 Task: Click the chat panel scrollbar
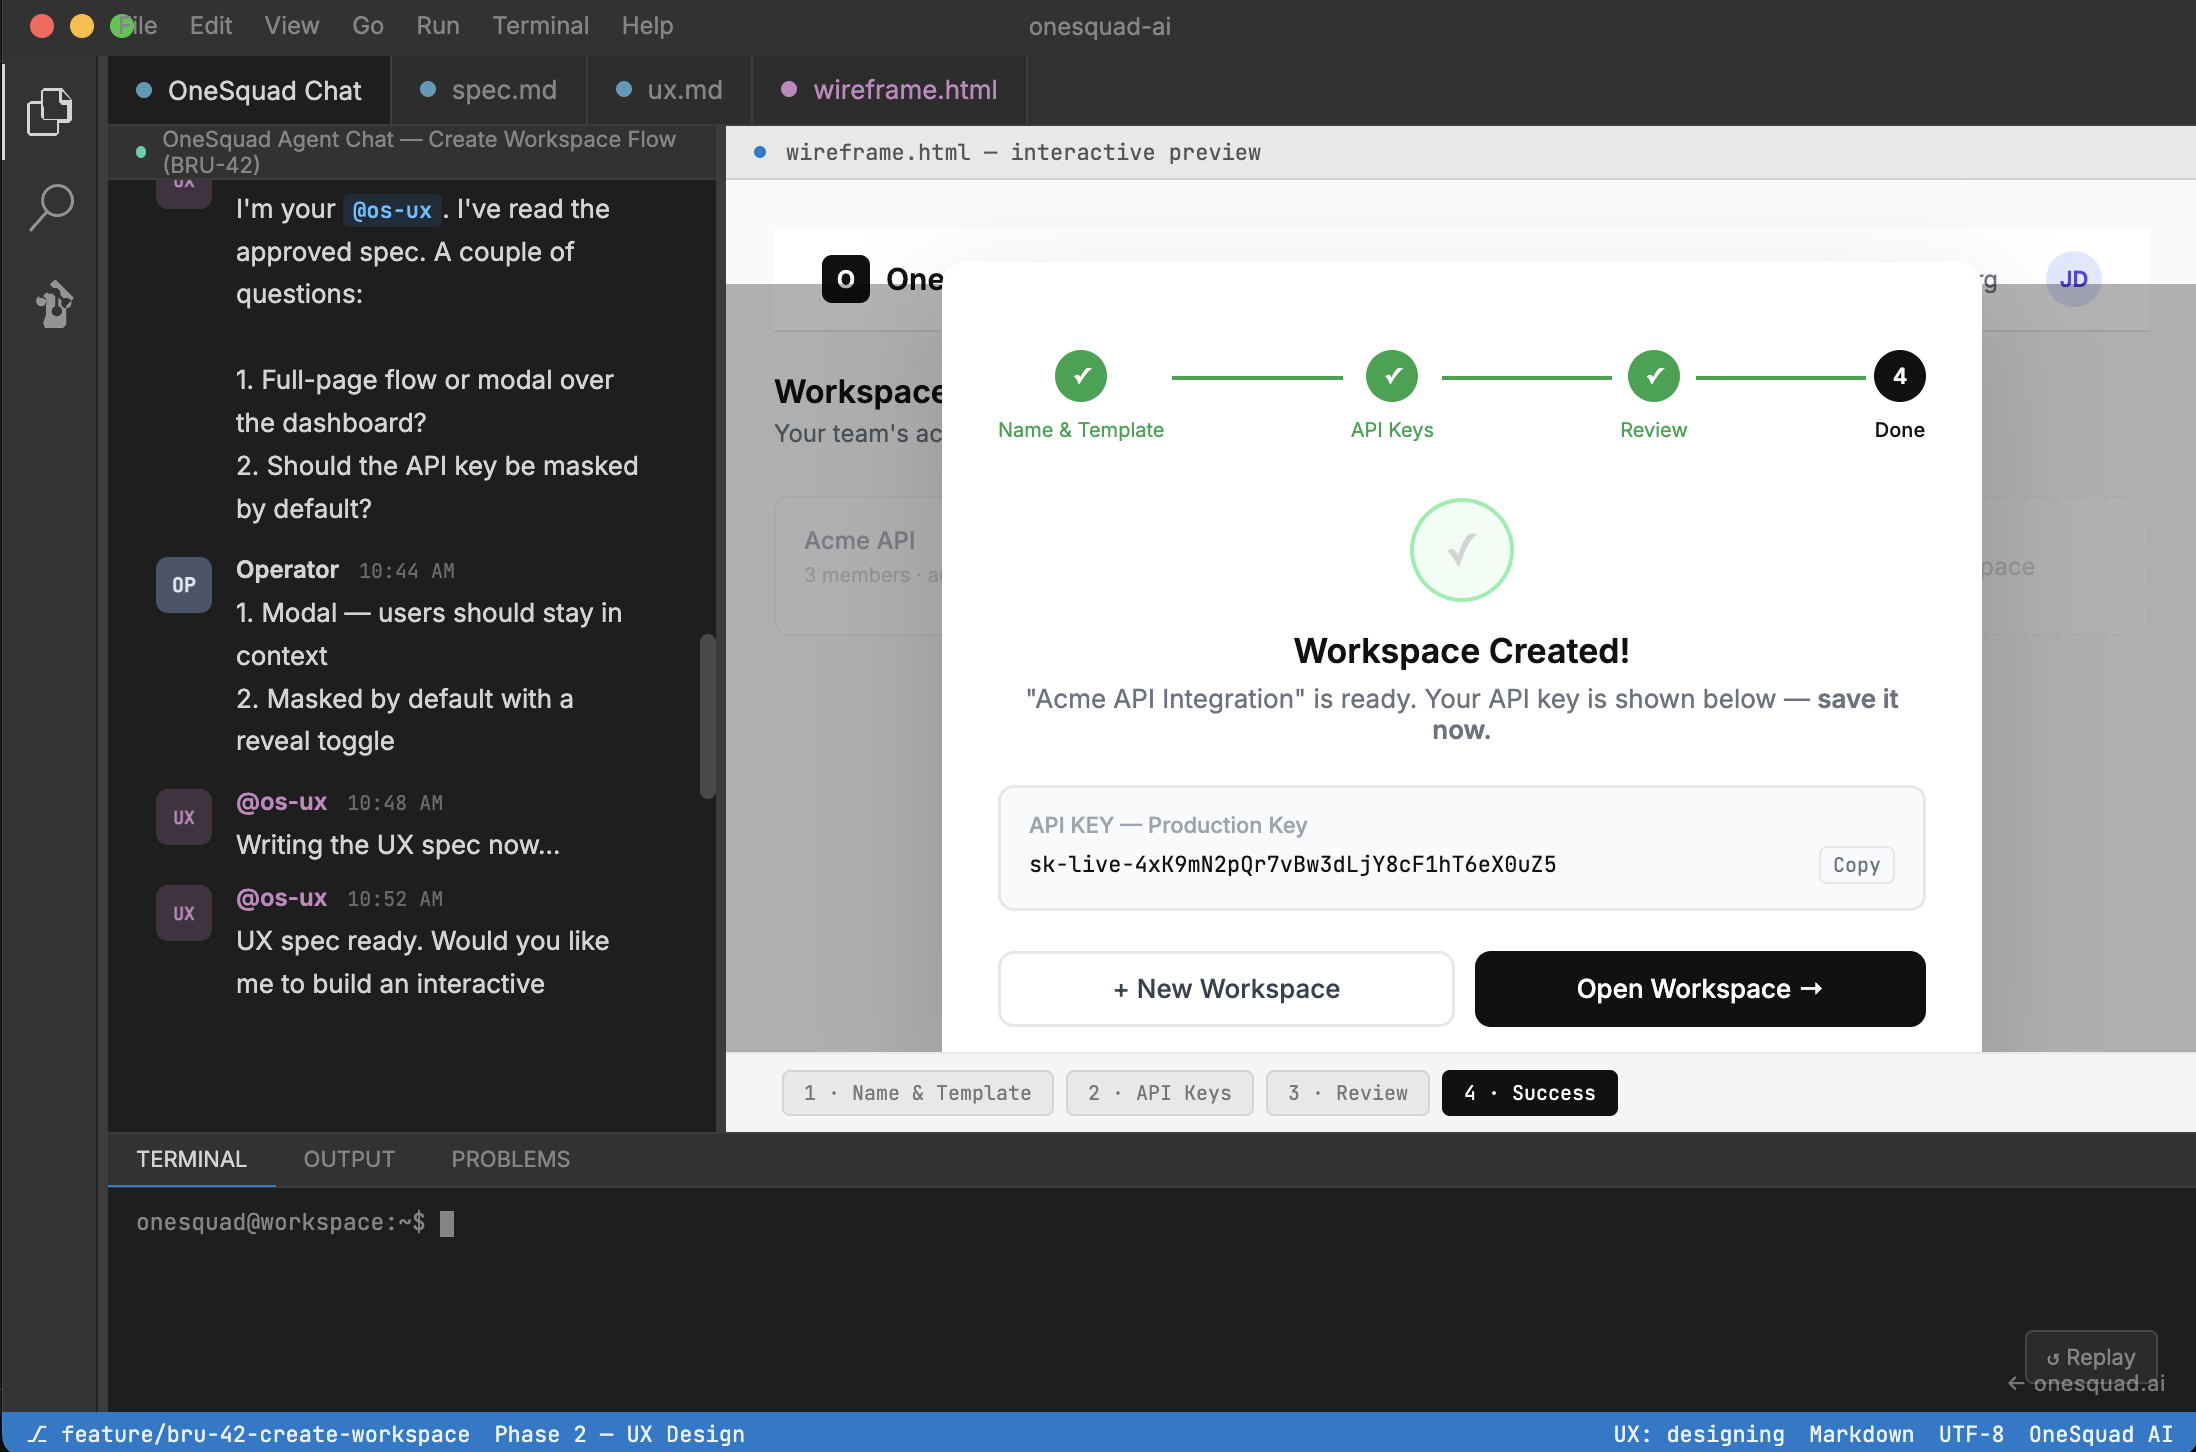tap(709, 715)
